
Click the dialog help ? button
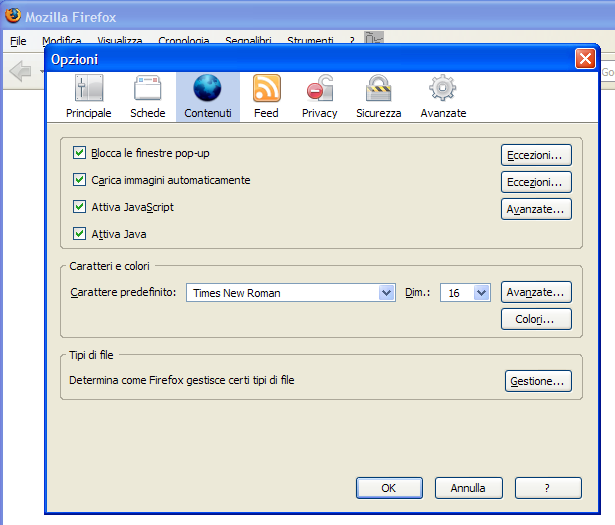coord(548,488)
